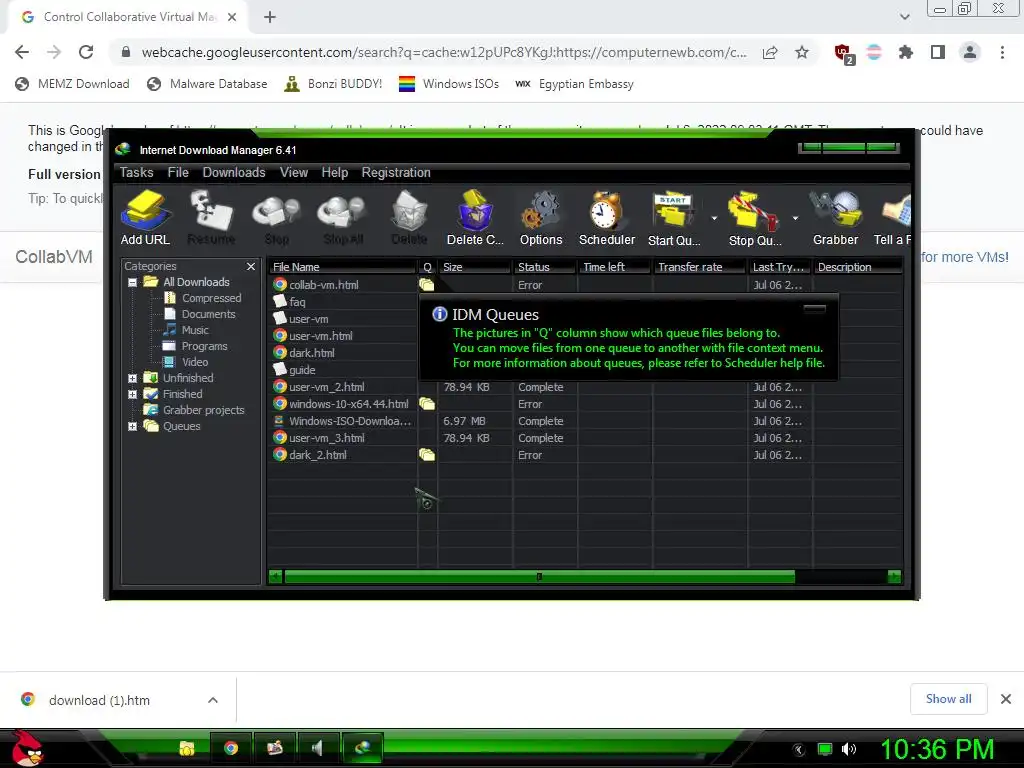Click the Description column header
Screen dimensions: 1024x768
pyautogui.click(x=858, y=267)
